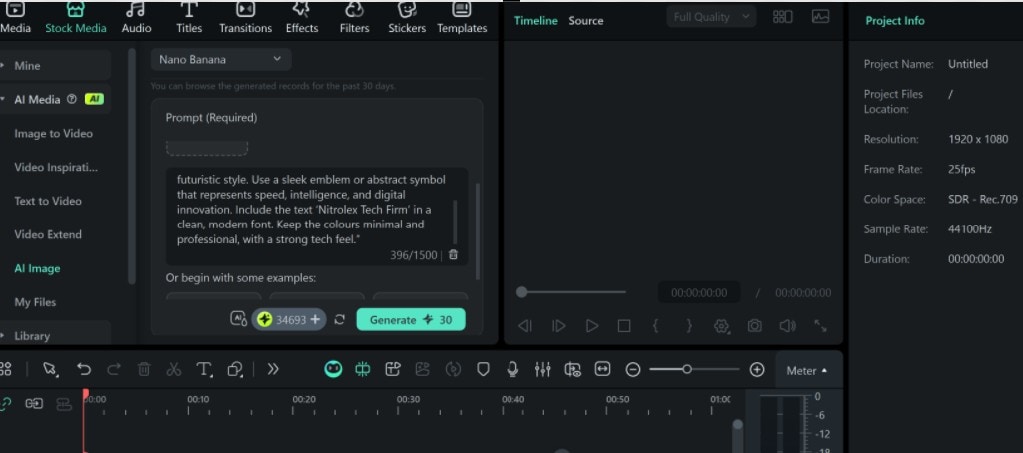The image size is (1023, 453).
Task: Click the dashed image upload box
Action: point(207,148)
